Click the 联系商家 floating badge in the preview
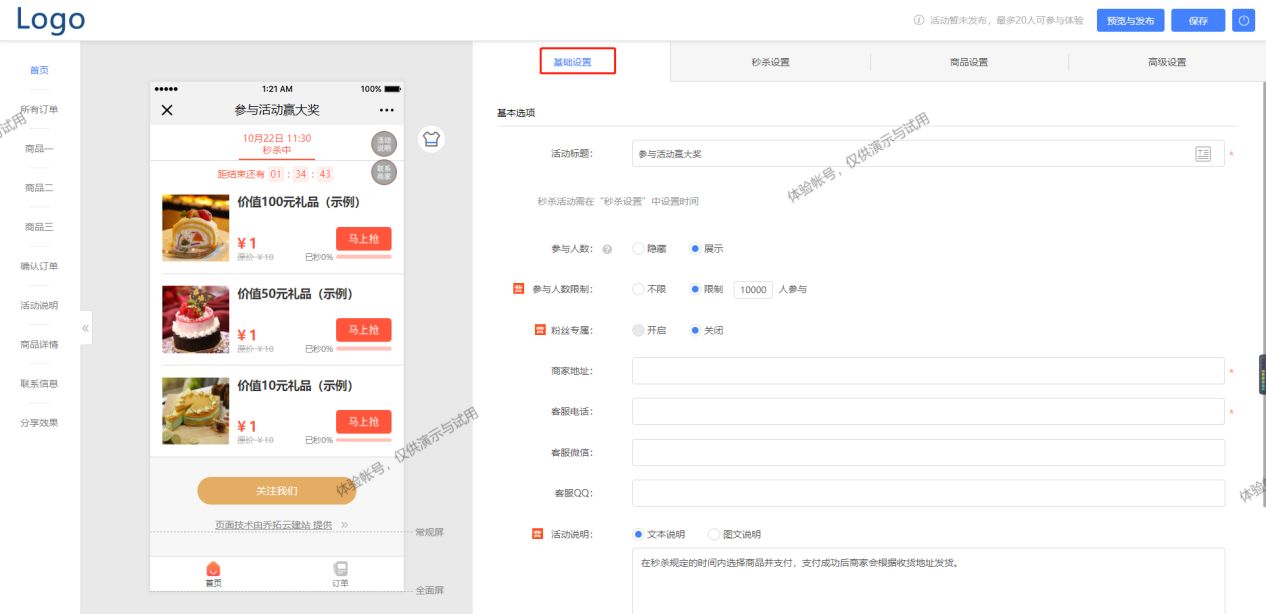Screen dimensions: 1266x614 pos(385,172)
